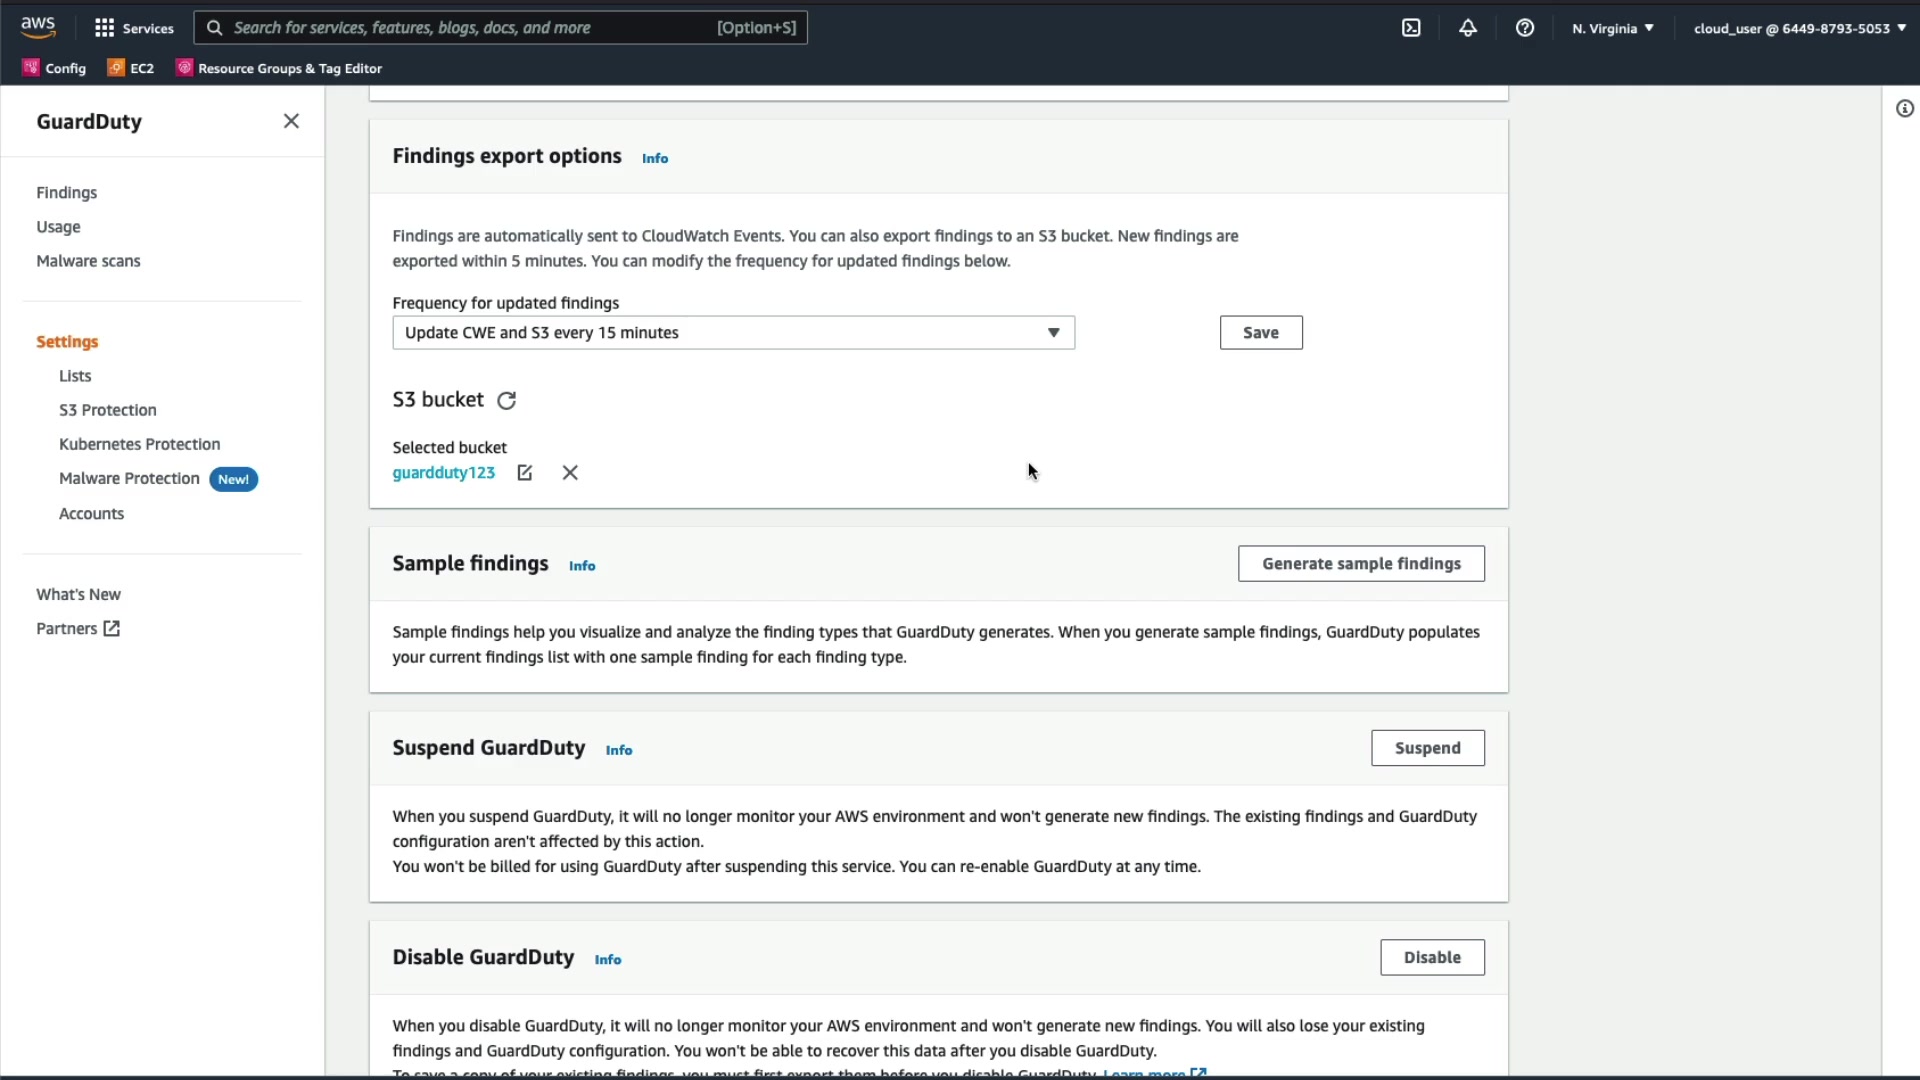1920x1080 pixels.
Task: Open the N. Virginia region selector
Action: tap(1612, 28)
